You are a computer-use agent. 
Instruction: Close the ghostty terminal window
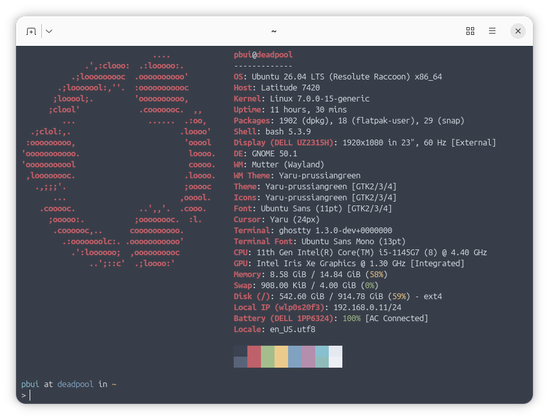pos(518,31)
